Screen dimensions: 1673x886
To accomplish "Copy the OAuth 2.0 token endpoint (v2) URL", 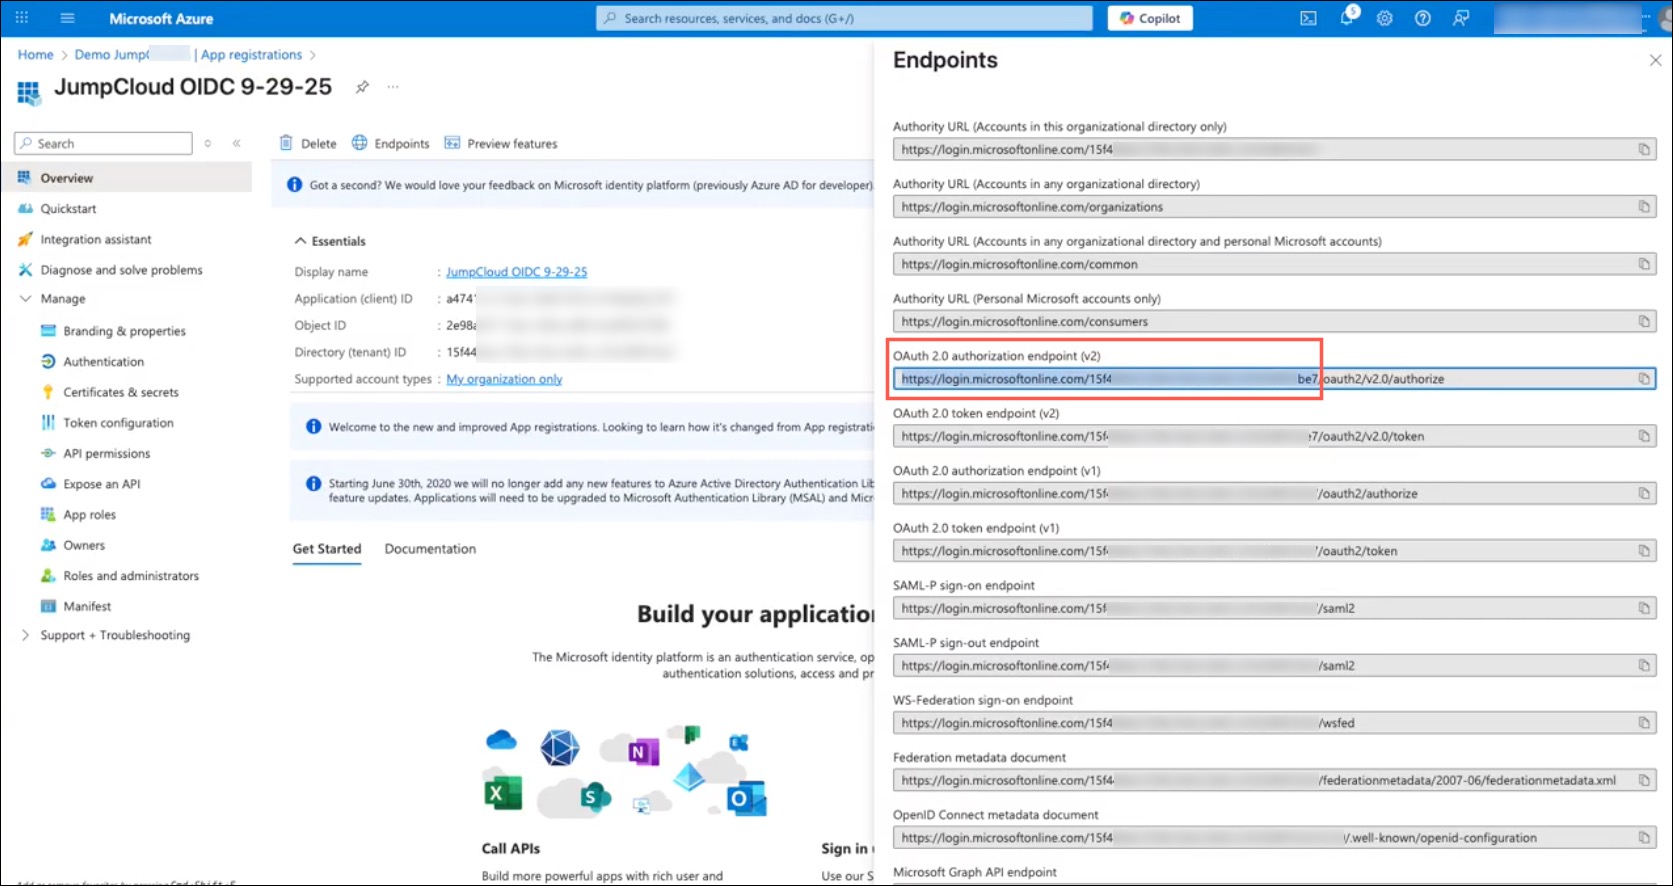I will [1643, 436].
